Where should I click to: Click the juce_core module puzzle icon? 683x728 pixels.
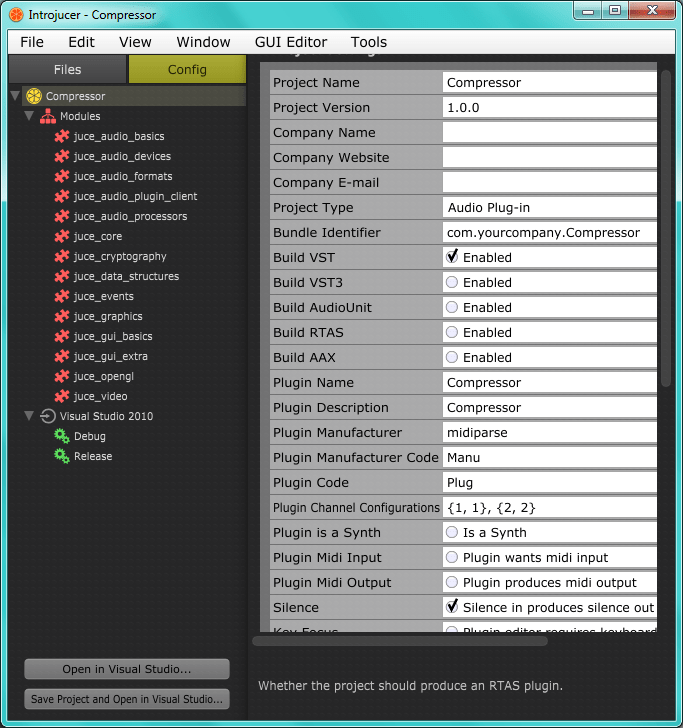62,236
